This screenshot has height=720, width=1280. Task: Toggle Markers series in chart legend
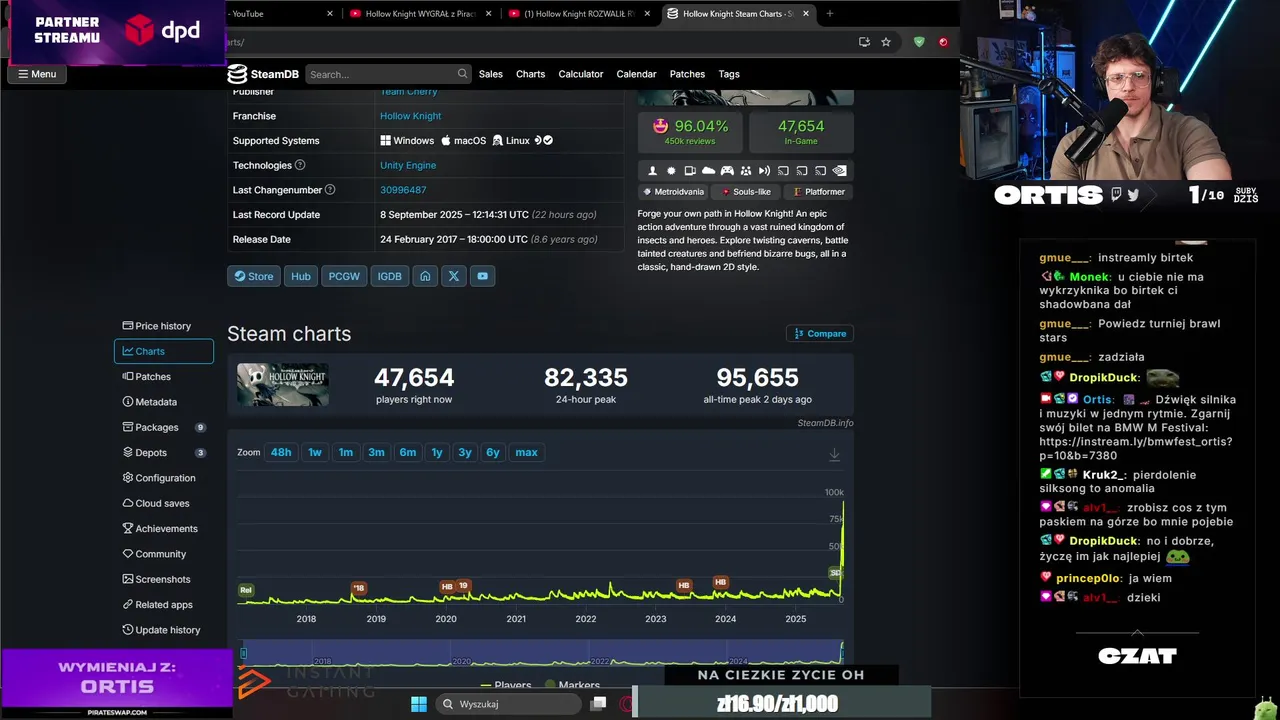pos(572,686)
